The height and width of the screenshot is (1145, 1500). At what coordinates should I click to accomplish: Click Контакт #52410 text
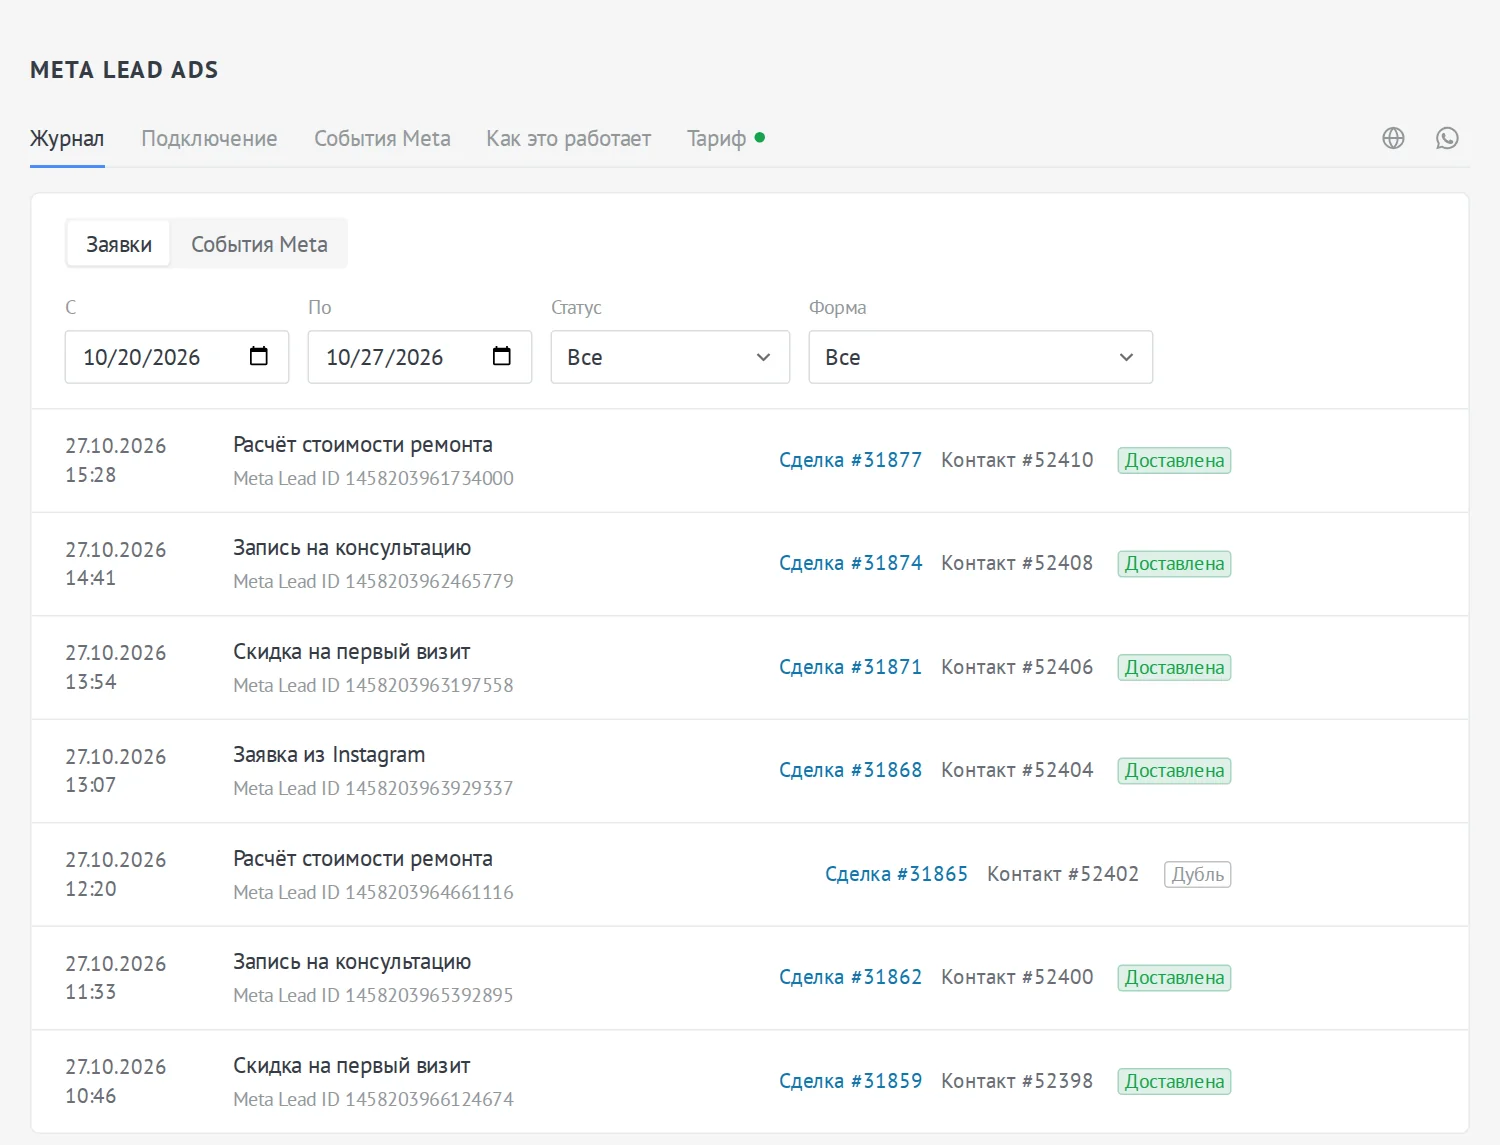(1017, 460)
